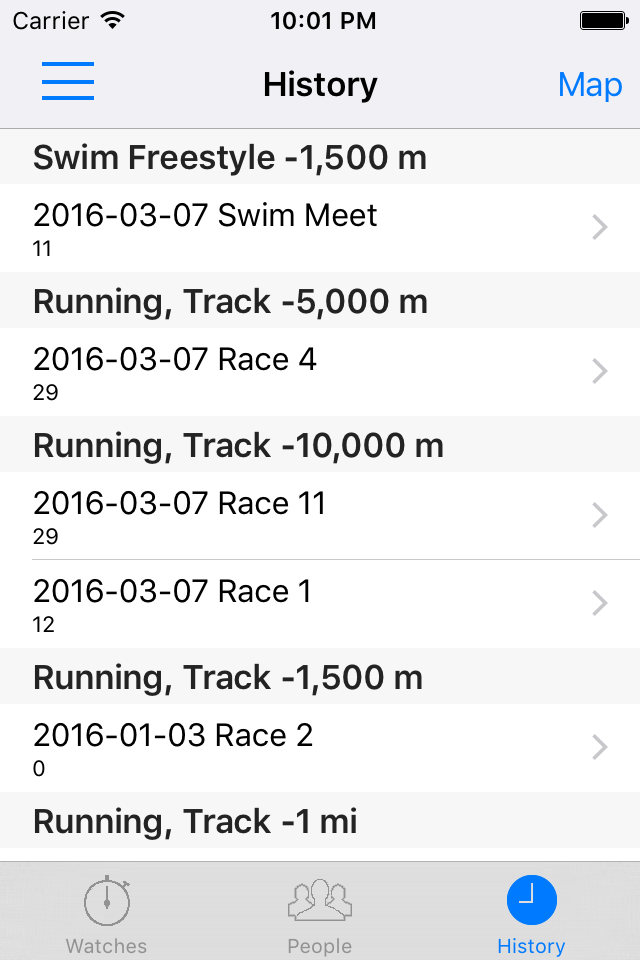This screenshot has width=640, height=960.
Task: Check the battery icon in status bar
Action: [604, 21]
